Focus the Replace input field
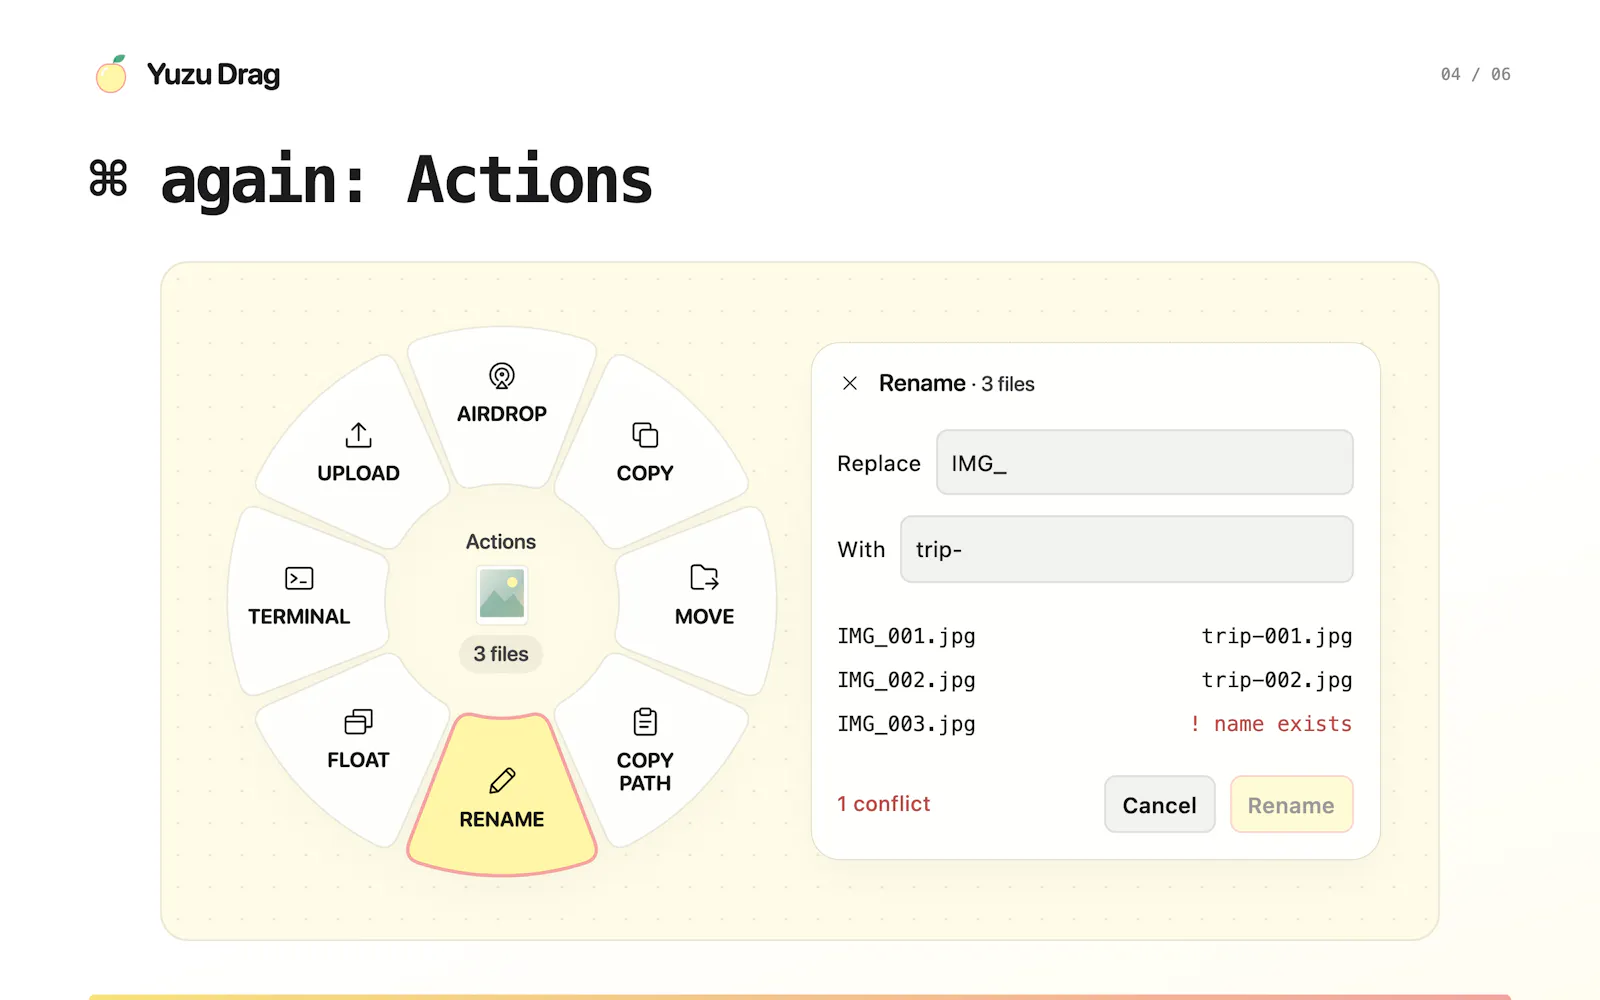This screenshot has height=1000, width=1600. [1145, 462]
